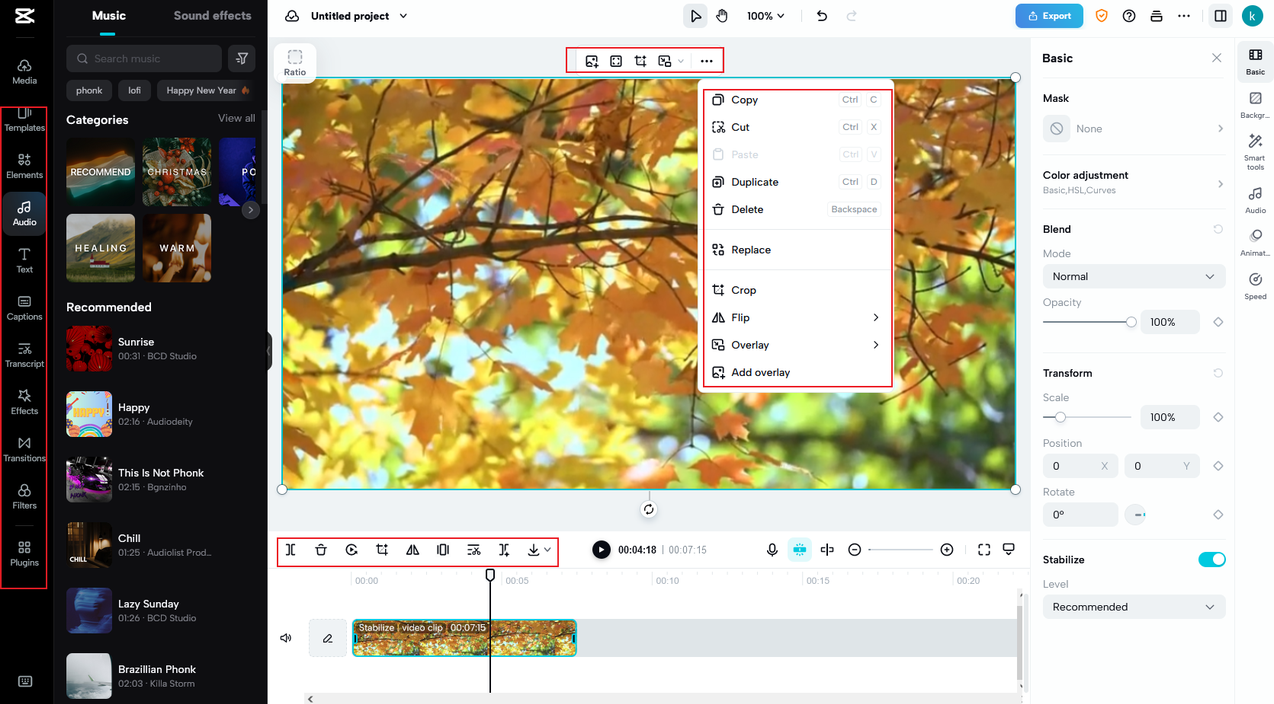The width and height of the screenshot is (1274, 704).
Task: Open the Ratio canvas setting
Action: (295, 62)
